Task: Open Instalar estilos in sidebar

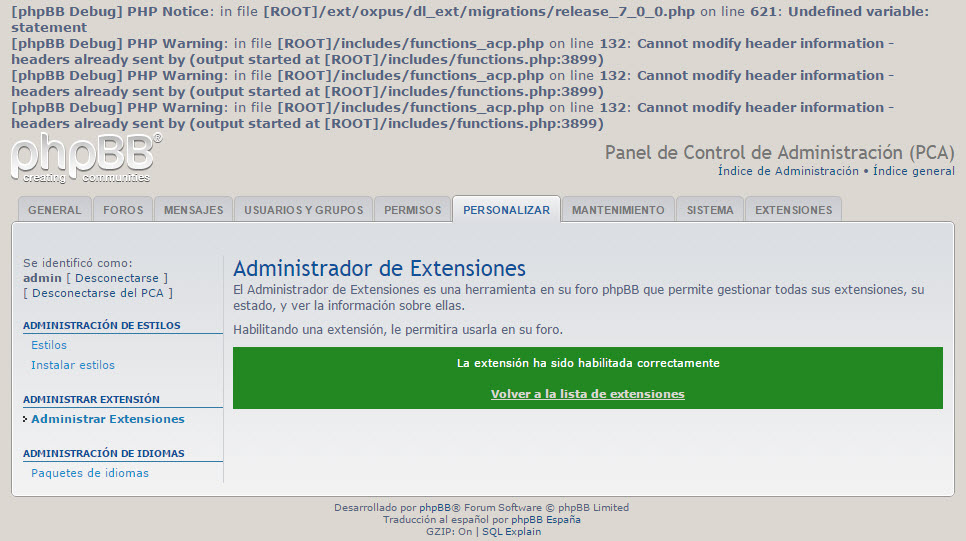Action: tap(73, 365)
